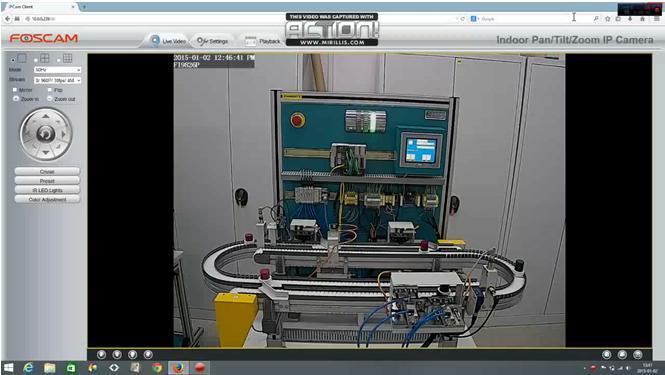Click the browser address bar
The width and height of the screenshot is (665, 375).
(238, 19)
